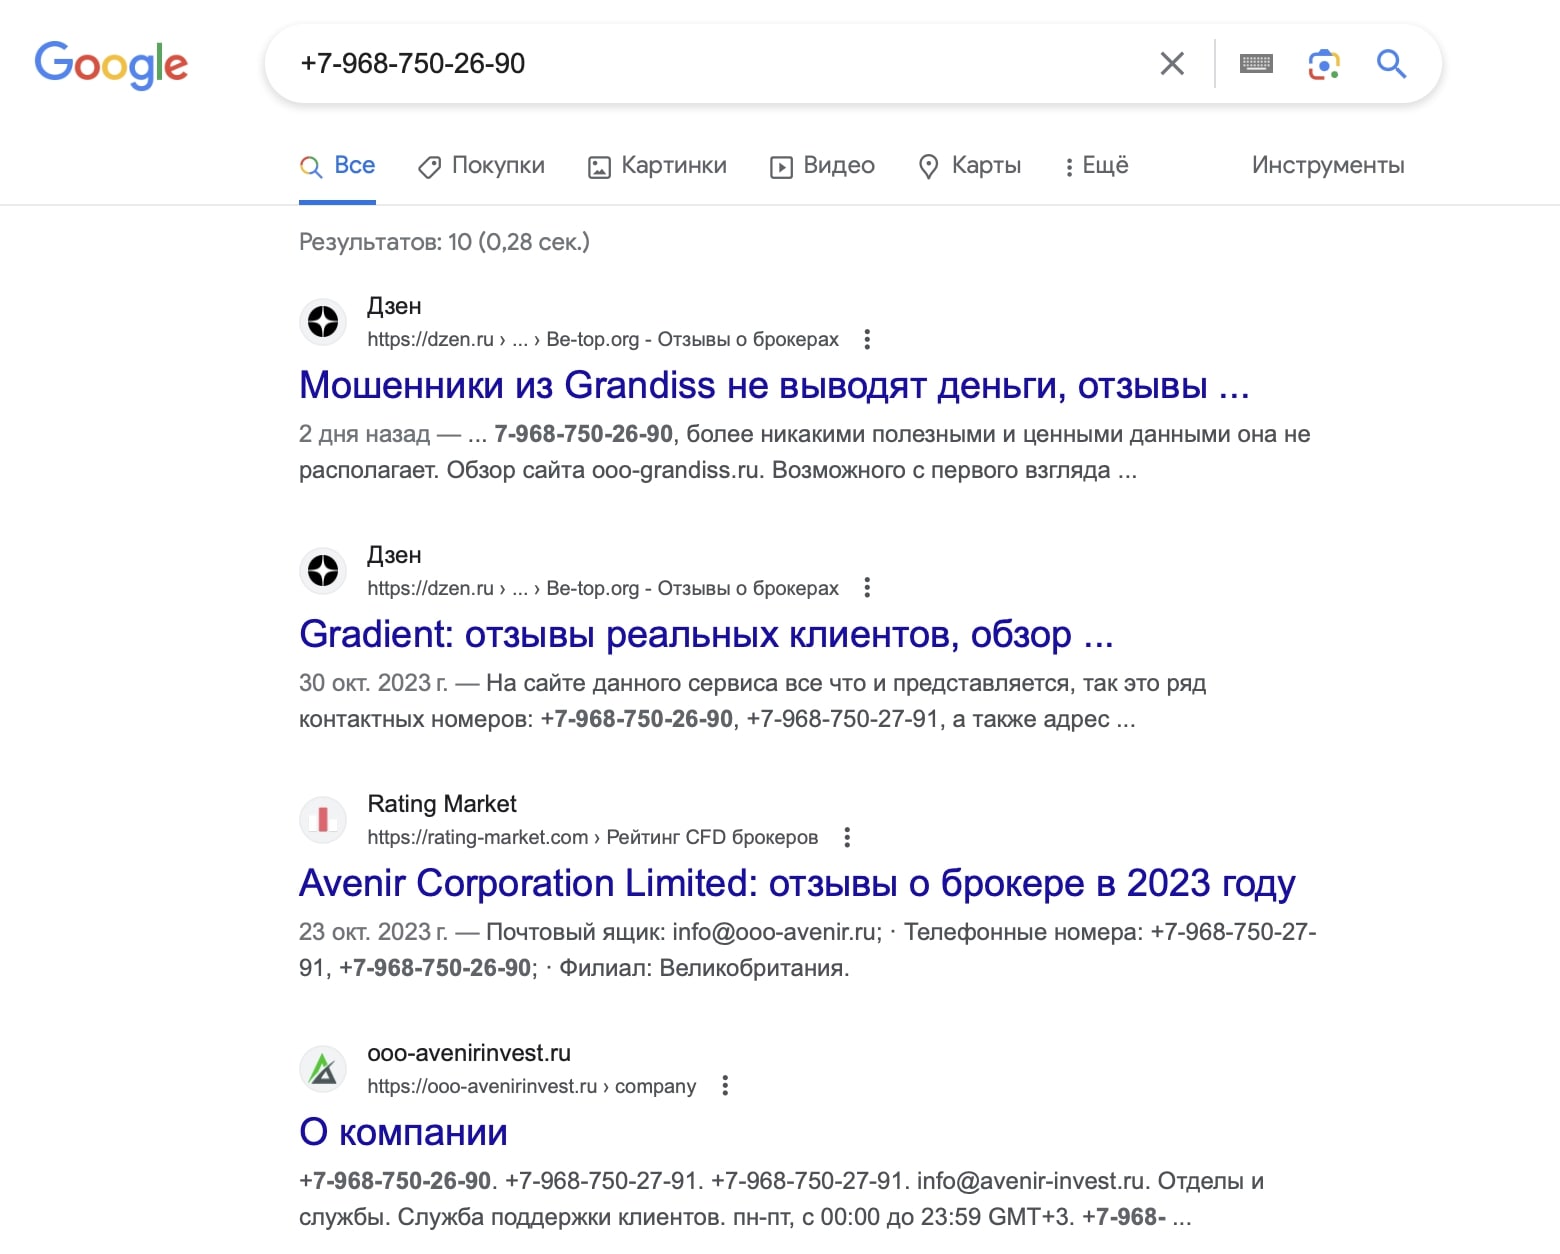This screenshot has height=1254, width=1560.
Task: Click the Карты pin icon
Action: [929, 167]
